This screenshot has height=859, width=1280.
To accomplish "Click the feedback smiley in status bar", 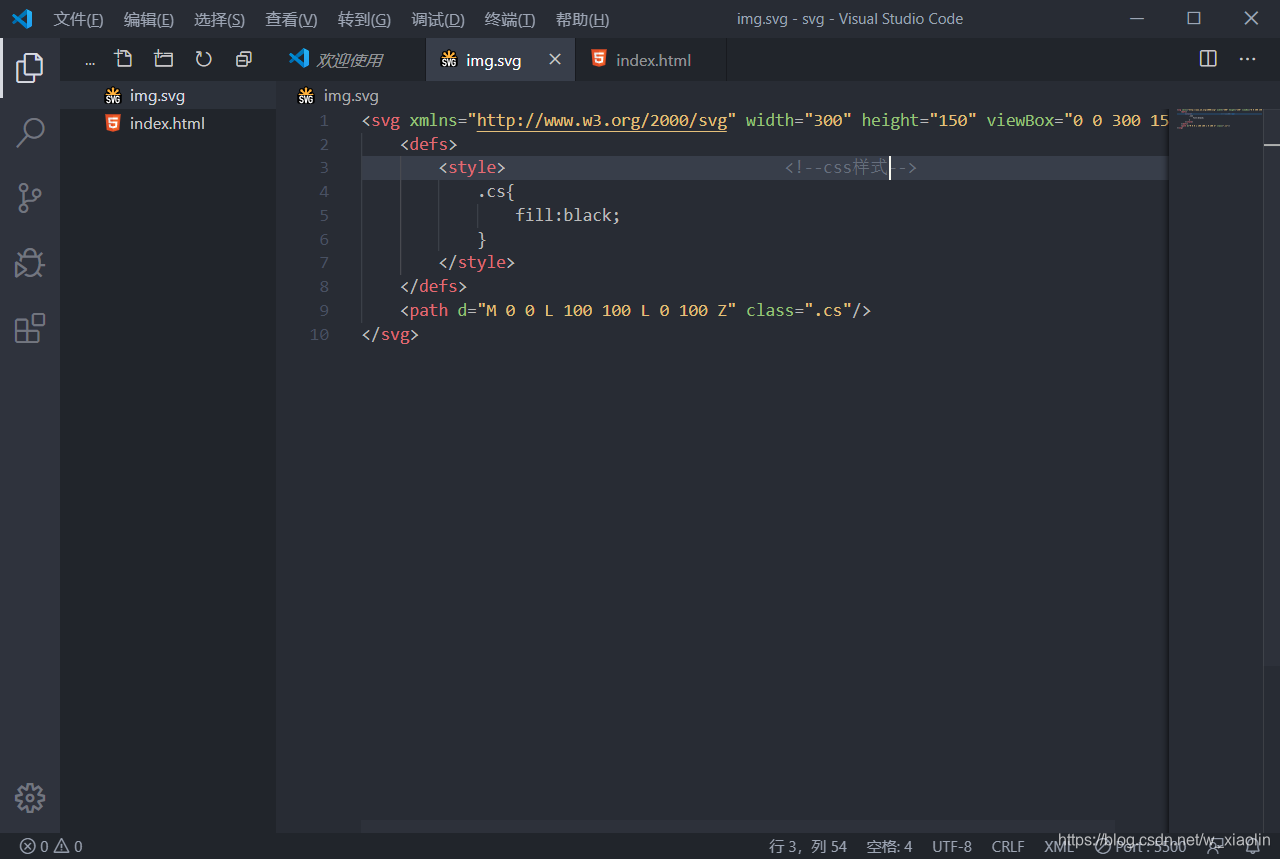I will [x=1215, y=847].
